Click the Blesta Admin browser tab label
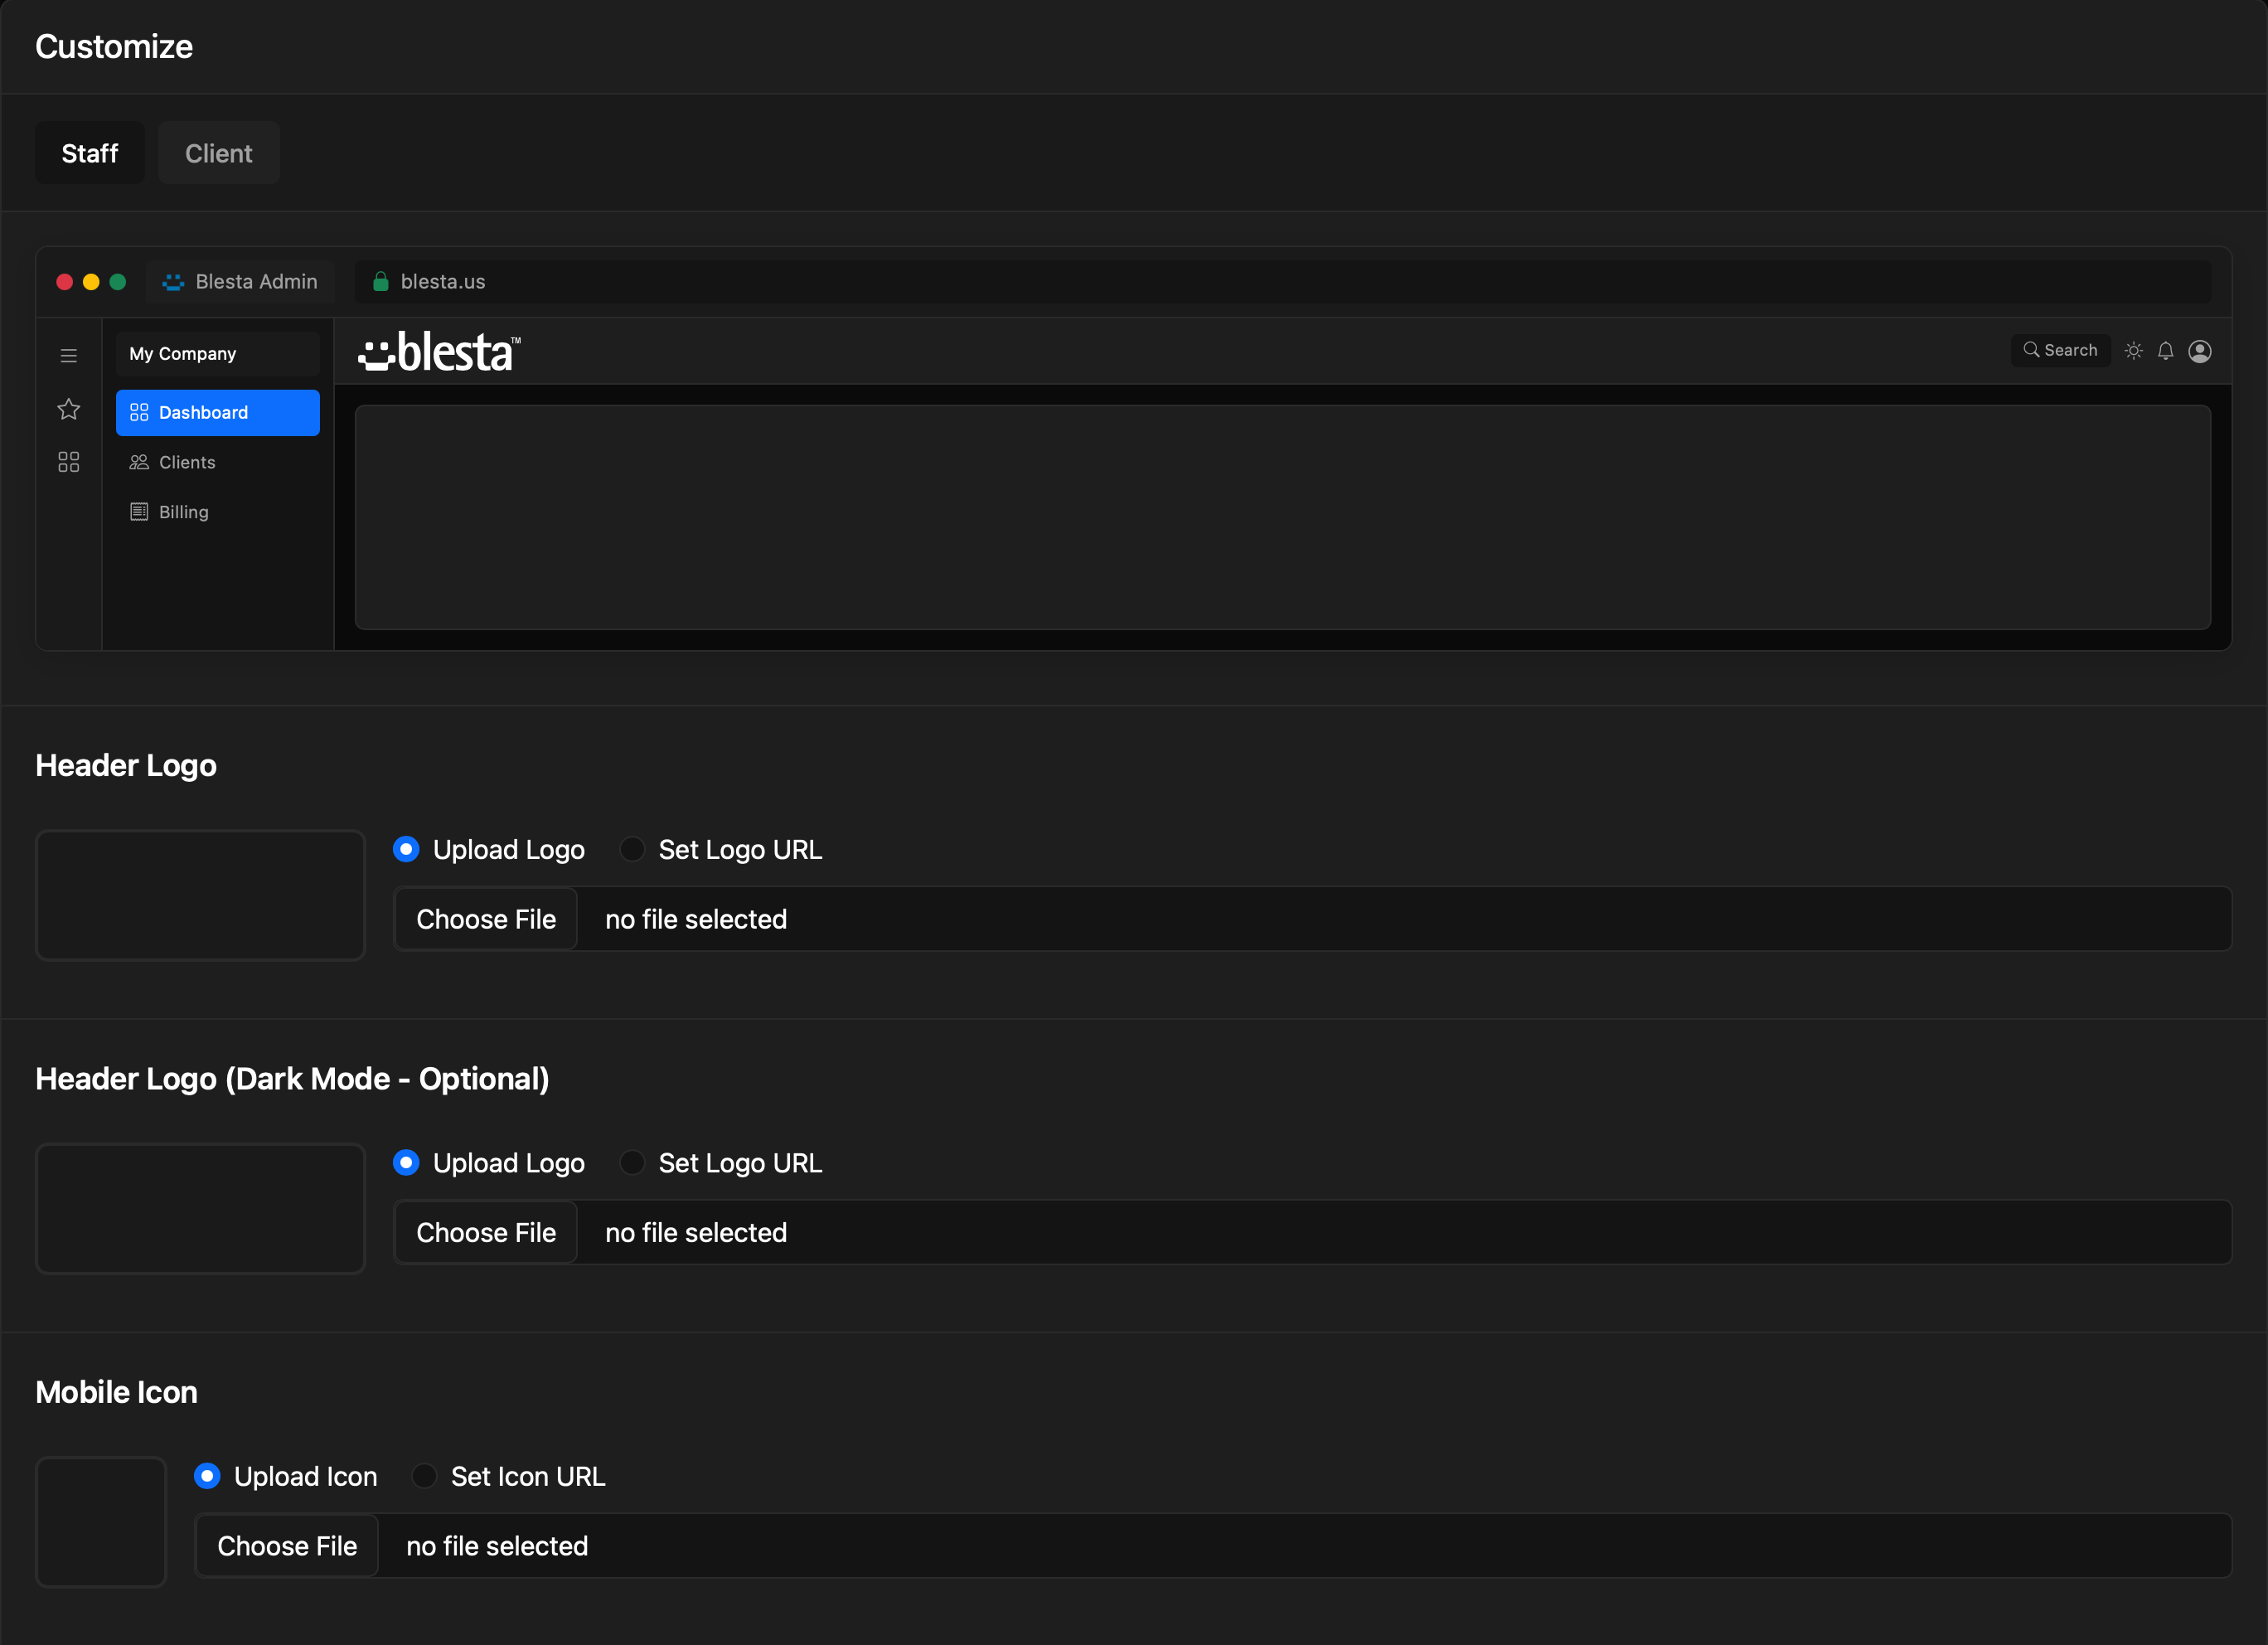The width and height of the screenshot is (2268, 1645). 257,282
